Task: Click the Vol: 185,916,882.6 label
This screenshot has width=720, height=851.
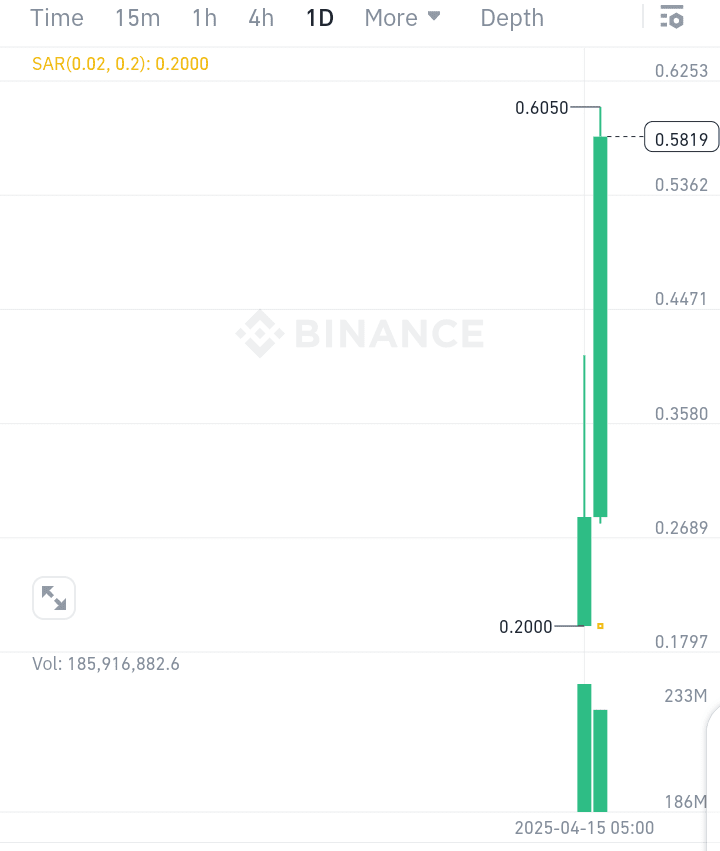Action: (x=106, y=664)
